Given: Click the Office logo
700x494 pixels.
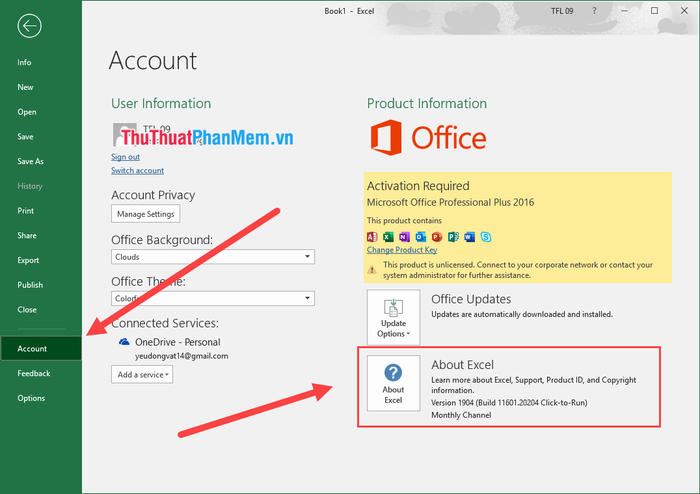Looking at the screenshot, I should coord(428,137).
